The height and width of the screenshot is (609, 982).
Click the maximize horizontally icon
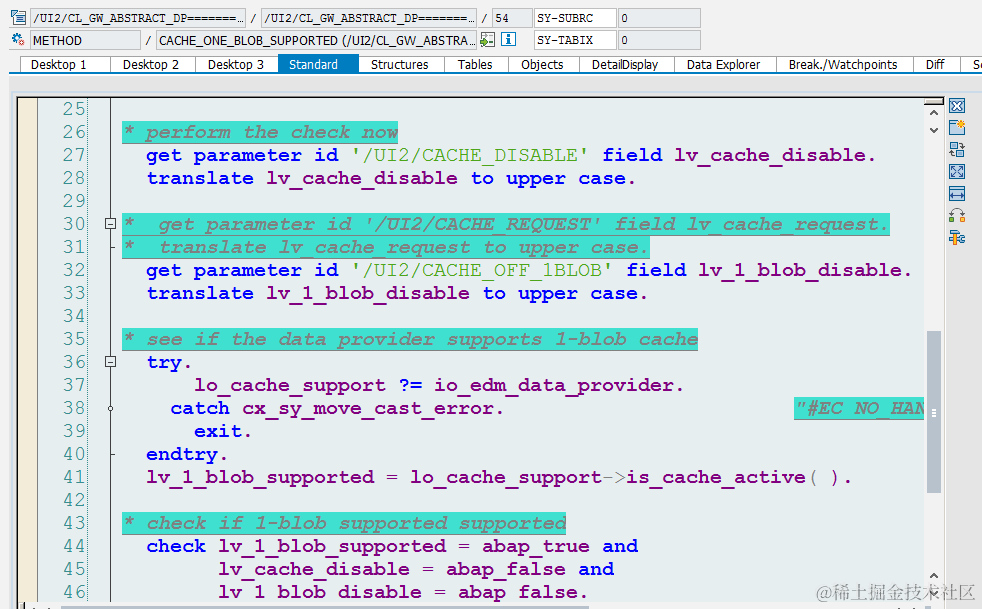click(x=956, y=194)
